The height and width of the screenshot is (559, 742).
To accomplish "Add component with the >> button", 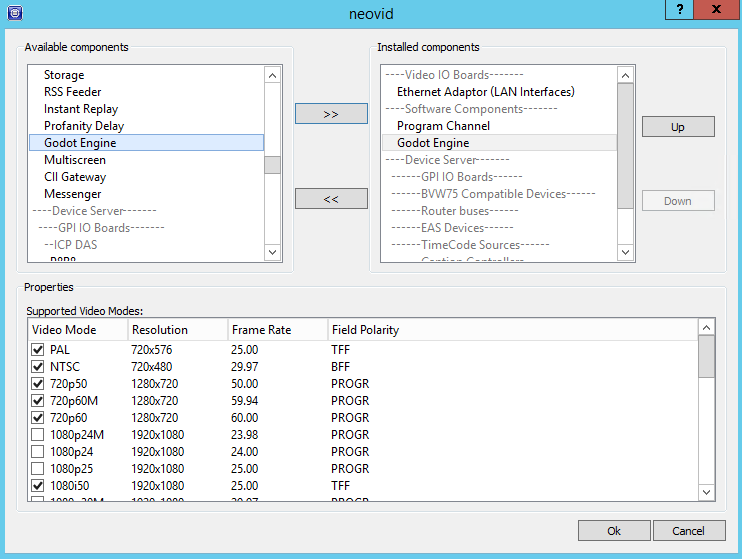I will (331, 114).
